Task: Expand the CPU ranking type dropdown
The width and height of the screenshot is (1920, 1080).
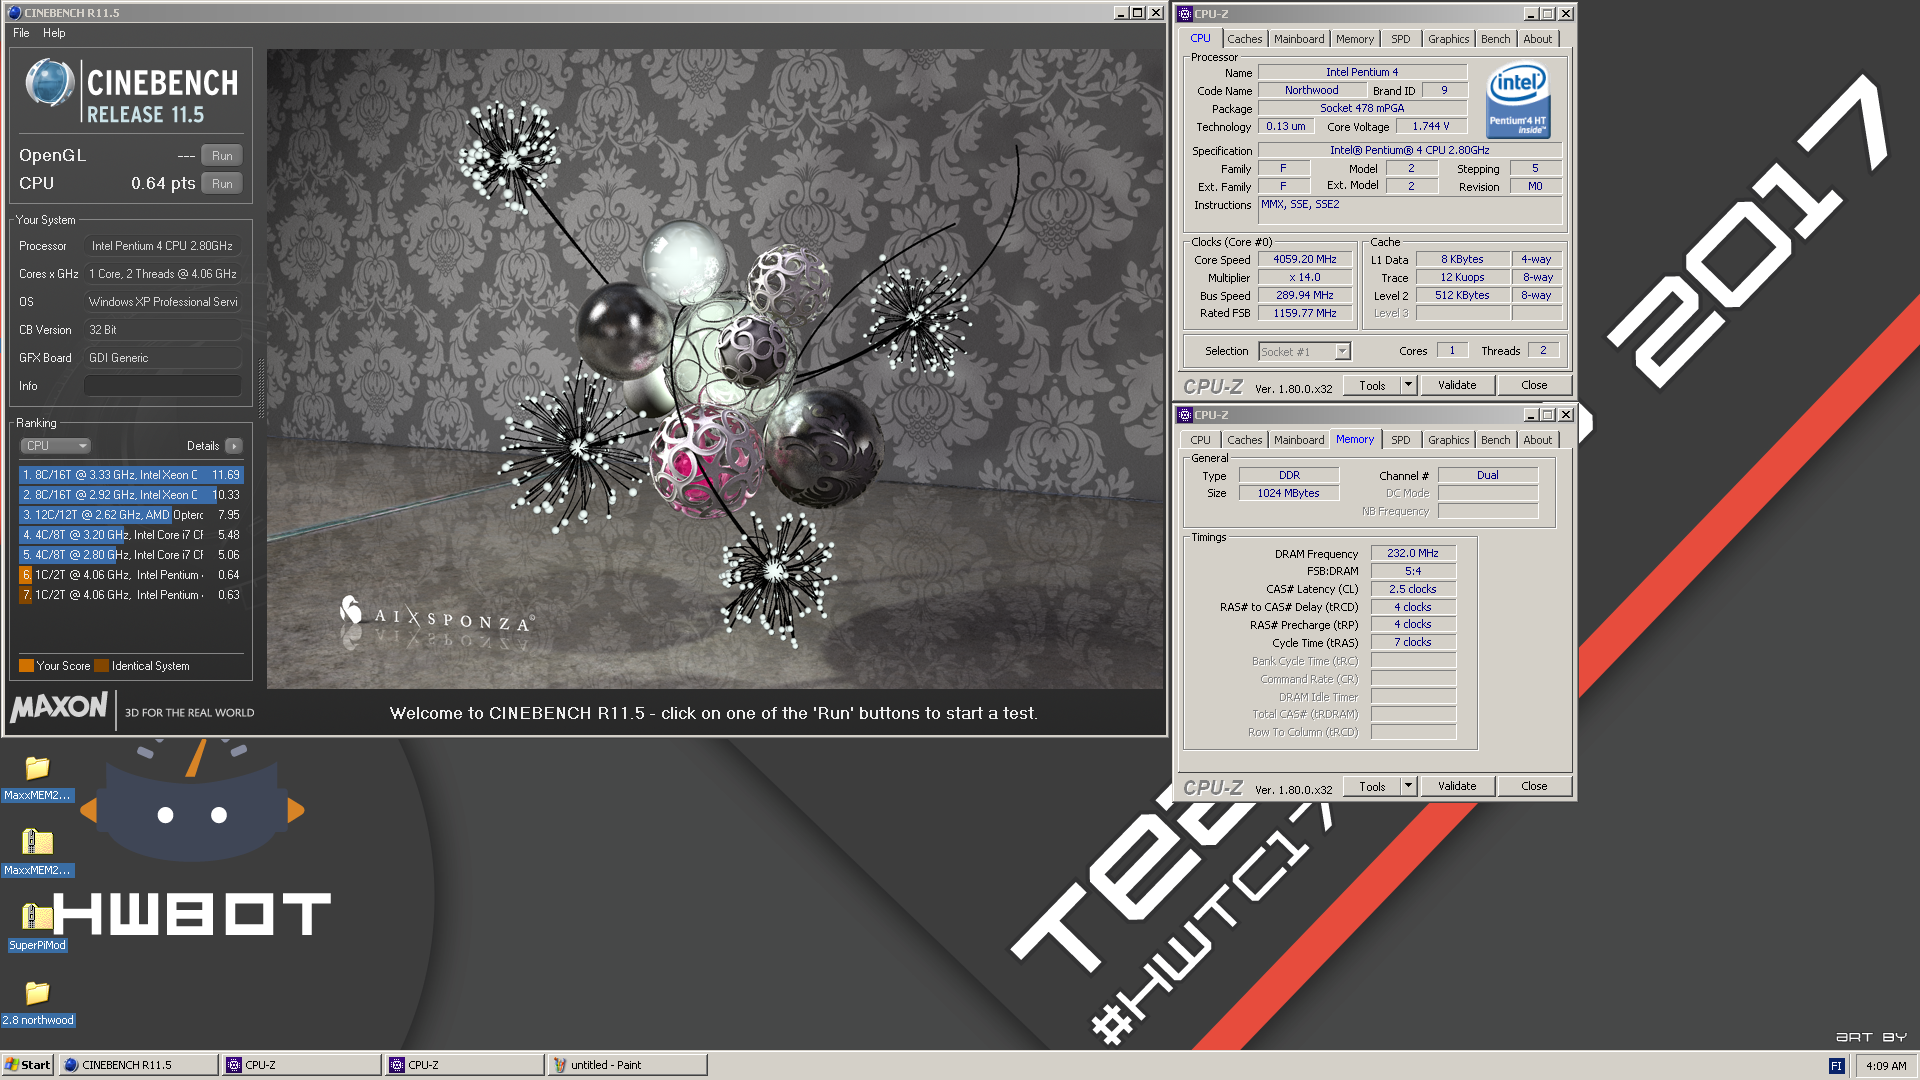Action: point(56,446)
